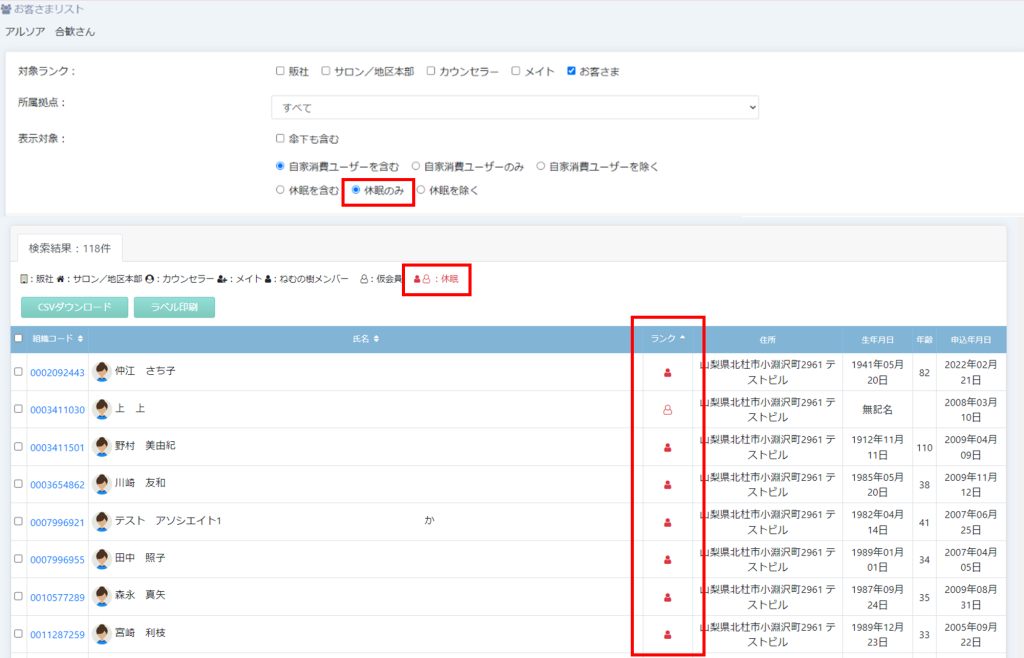
Task: Select 自家消費ユーザーのみ radio option
Action: (416, 166)
